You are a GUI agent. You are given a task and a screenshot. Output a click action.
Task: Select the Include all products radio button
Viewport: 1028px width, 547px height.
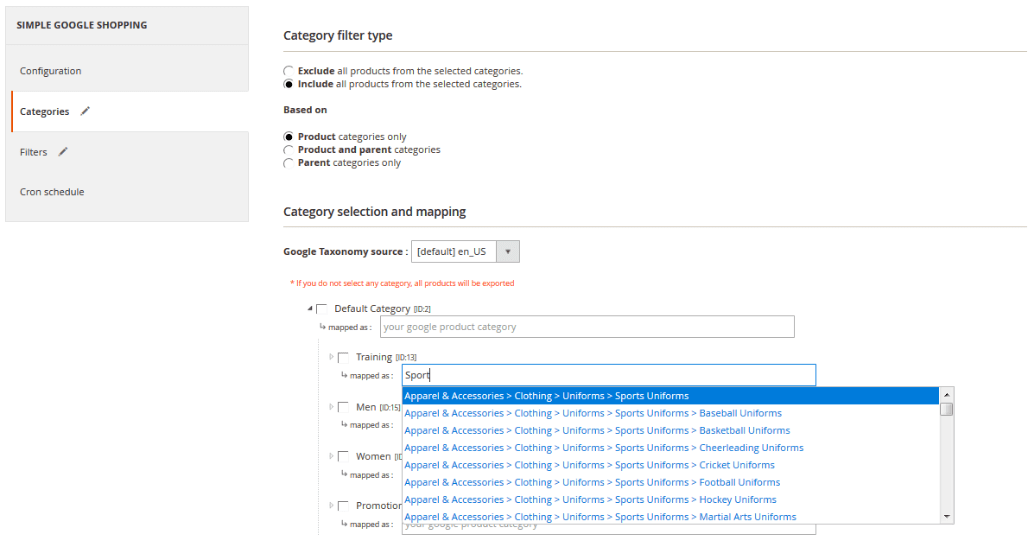pos(288,84)
